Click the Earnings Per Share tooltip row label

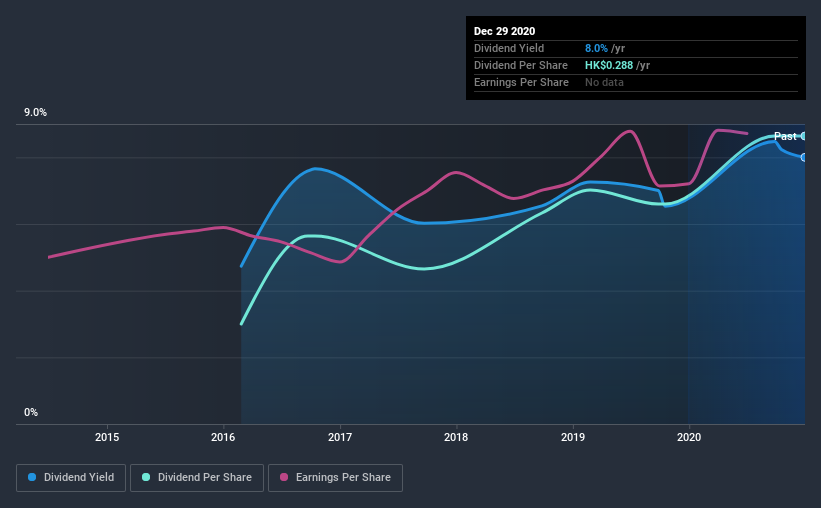click(x=521, y=82)
